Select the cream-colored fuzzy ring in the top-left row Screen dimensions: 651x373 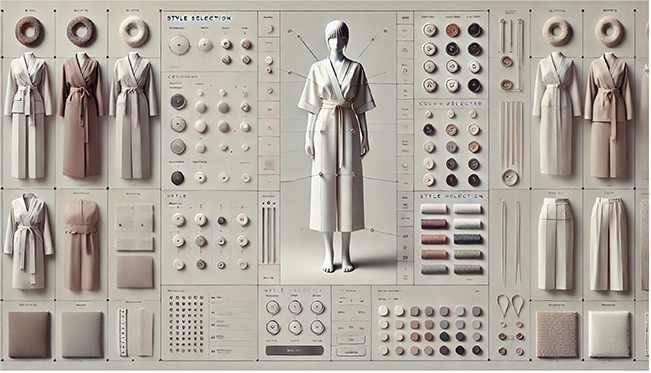134,31
